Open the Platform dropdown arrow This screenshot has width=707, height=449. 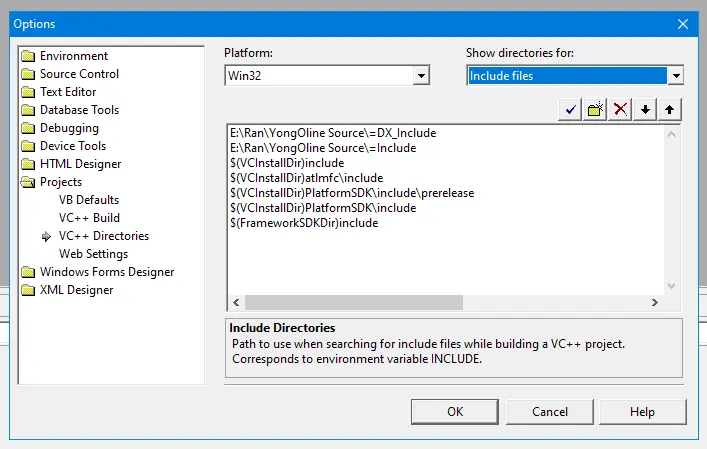(x=421, y=75)
